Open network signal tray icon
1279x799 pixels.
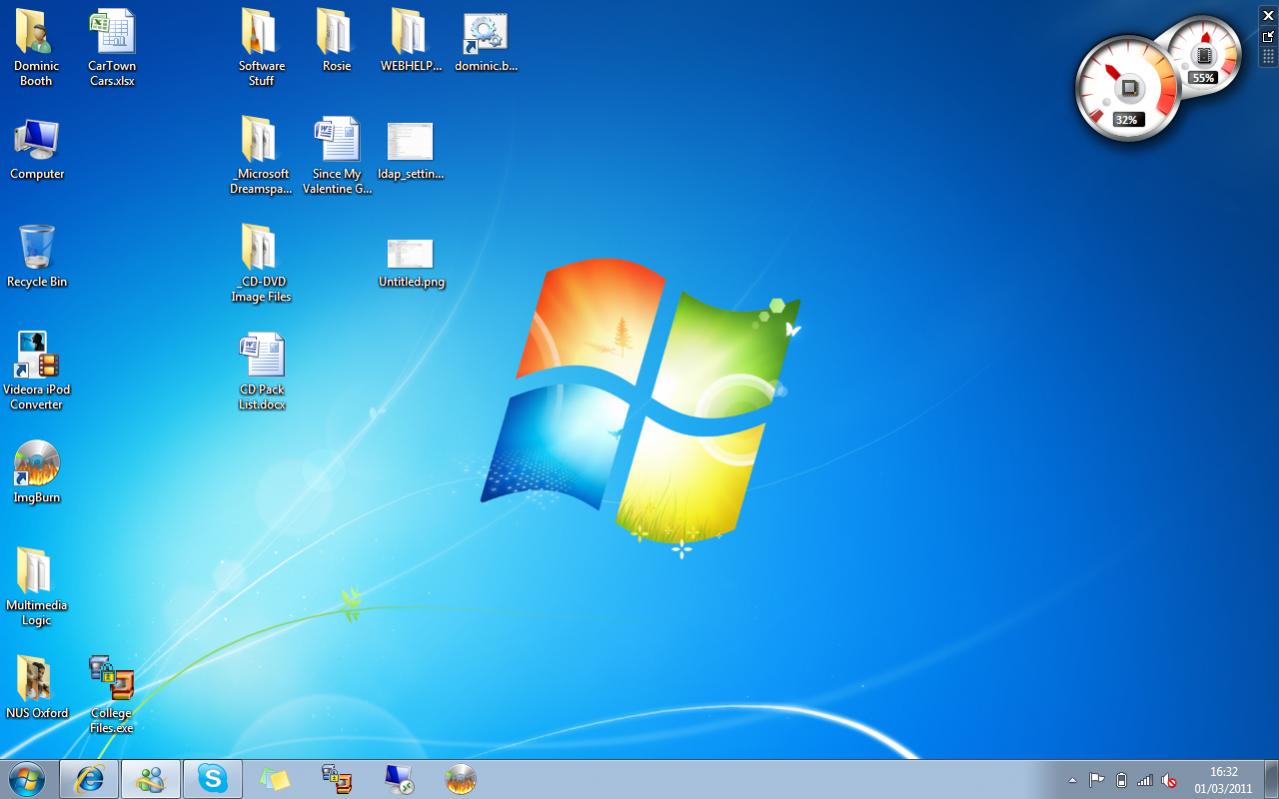point(1145,780)
